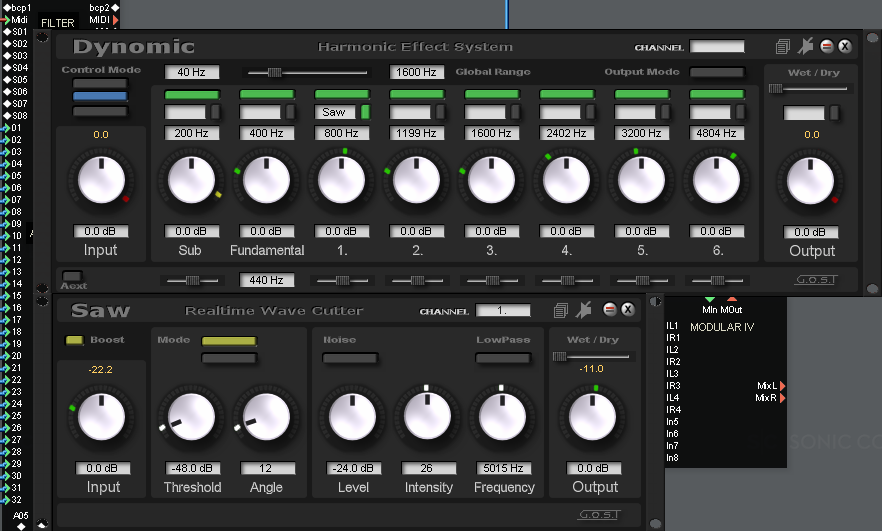
Task: Open the Saw Channel selector showing 1.
Action: click(503, 311)
